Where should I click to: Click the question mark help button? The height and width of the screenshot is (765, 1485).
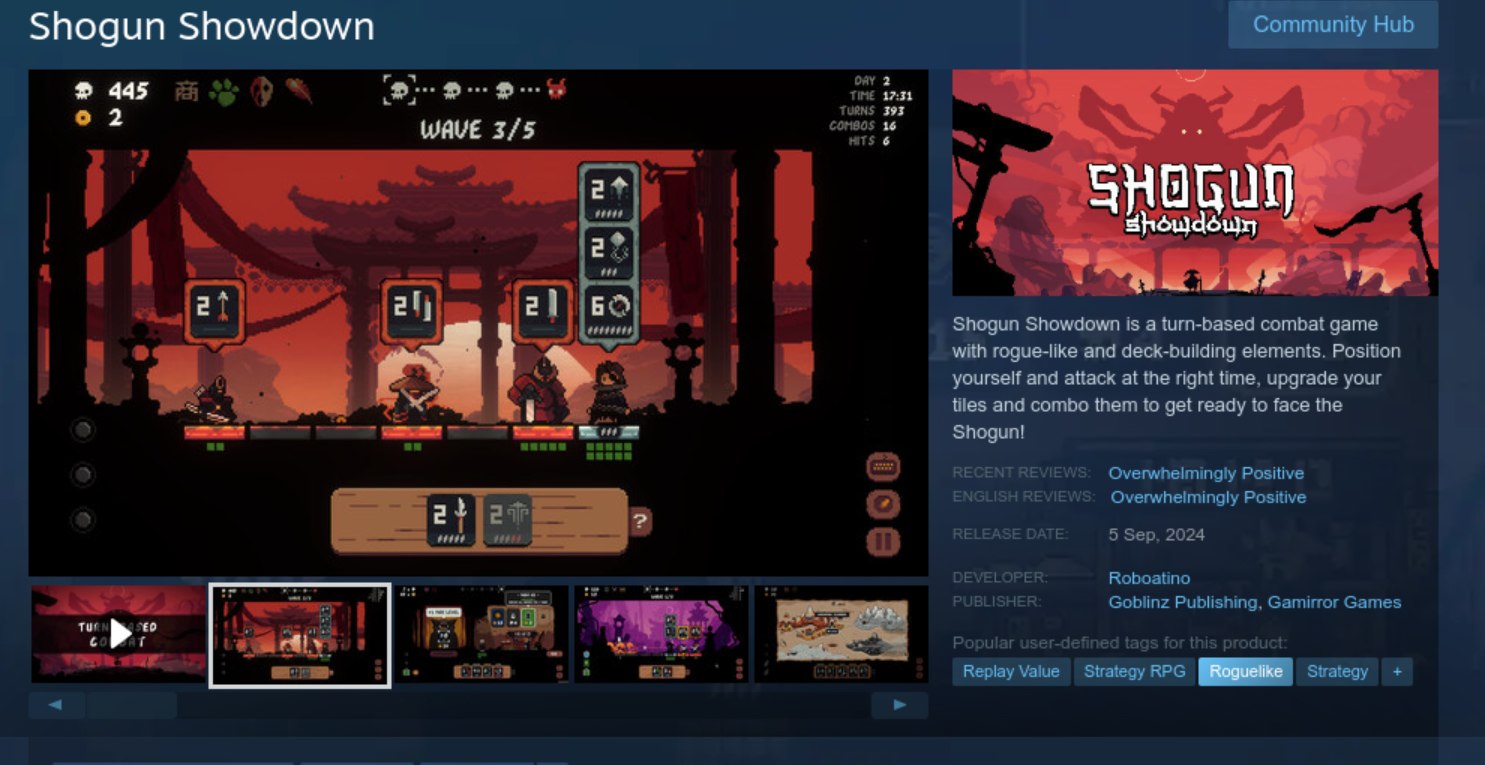[640, 521]
